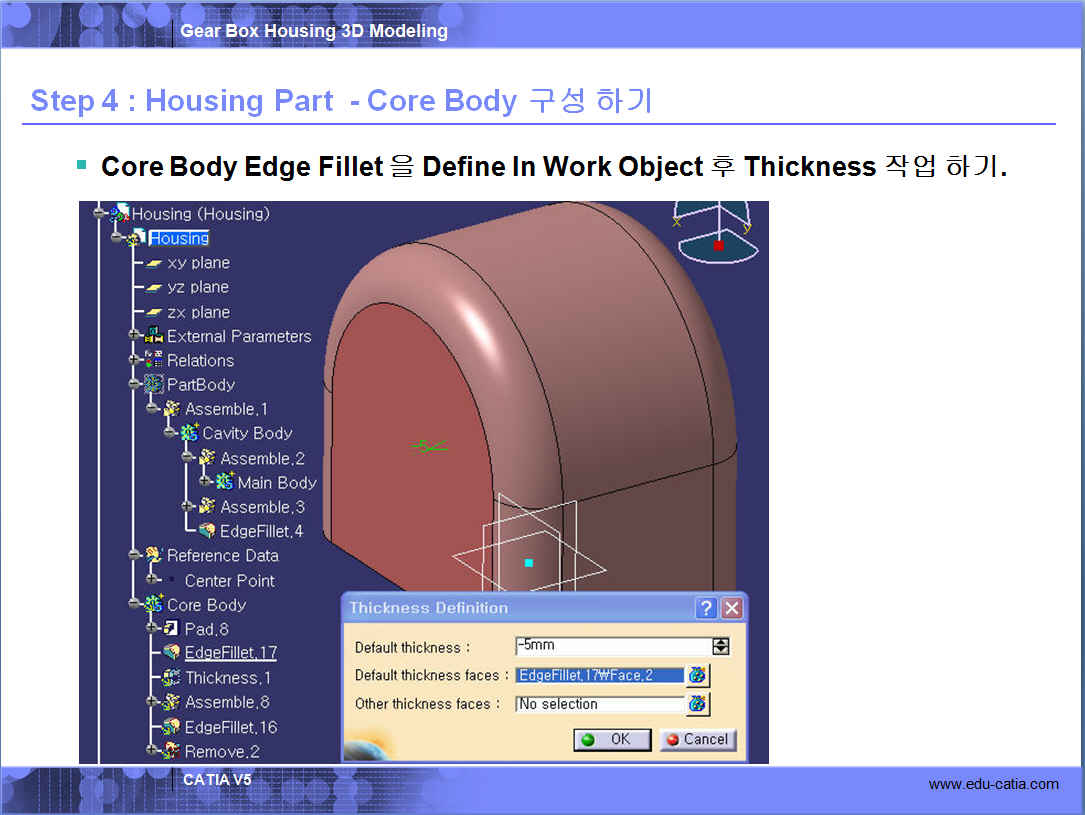Screen dimensions: 1085x815
Task: Expand the PartBody tree node
Action: (x=135, y=385)
